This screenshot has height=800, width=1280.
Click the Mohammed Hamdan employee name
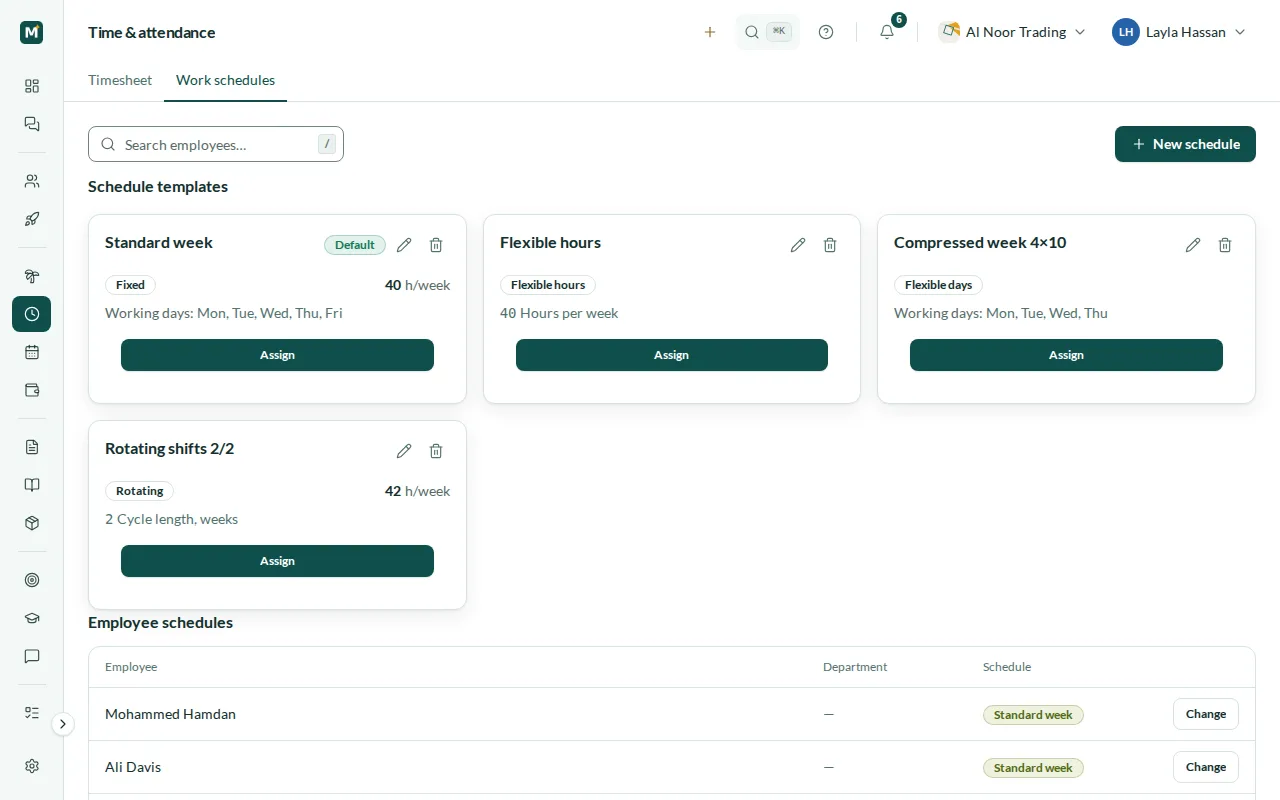point(170,714)
